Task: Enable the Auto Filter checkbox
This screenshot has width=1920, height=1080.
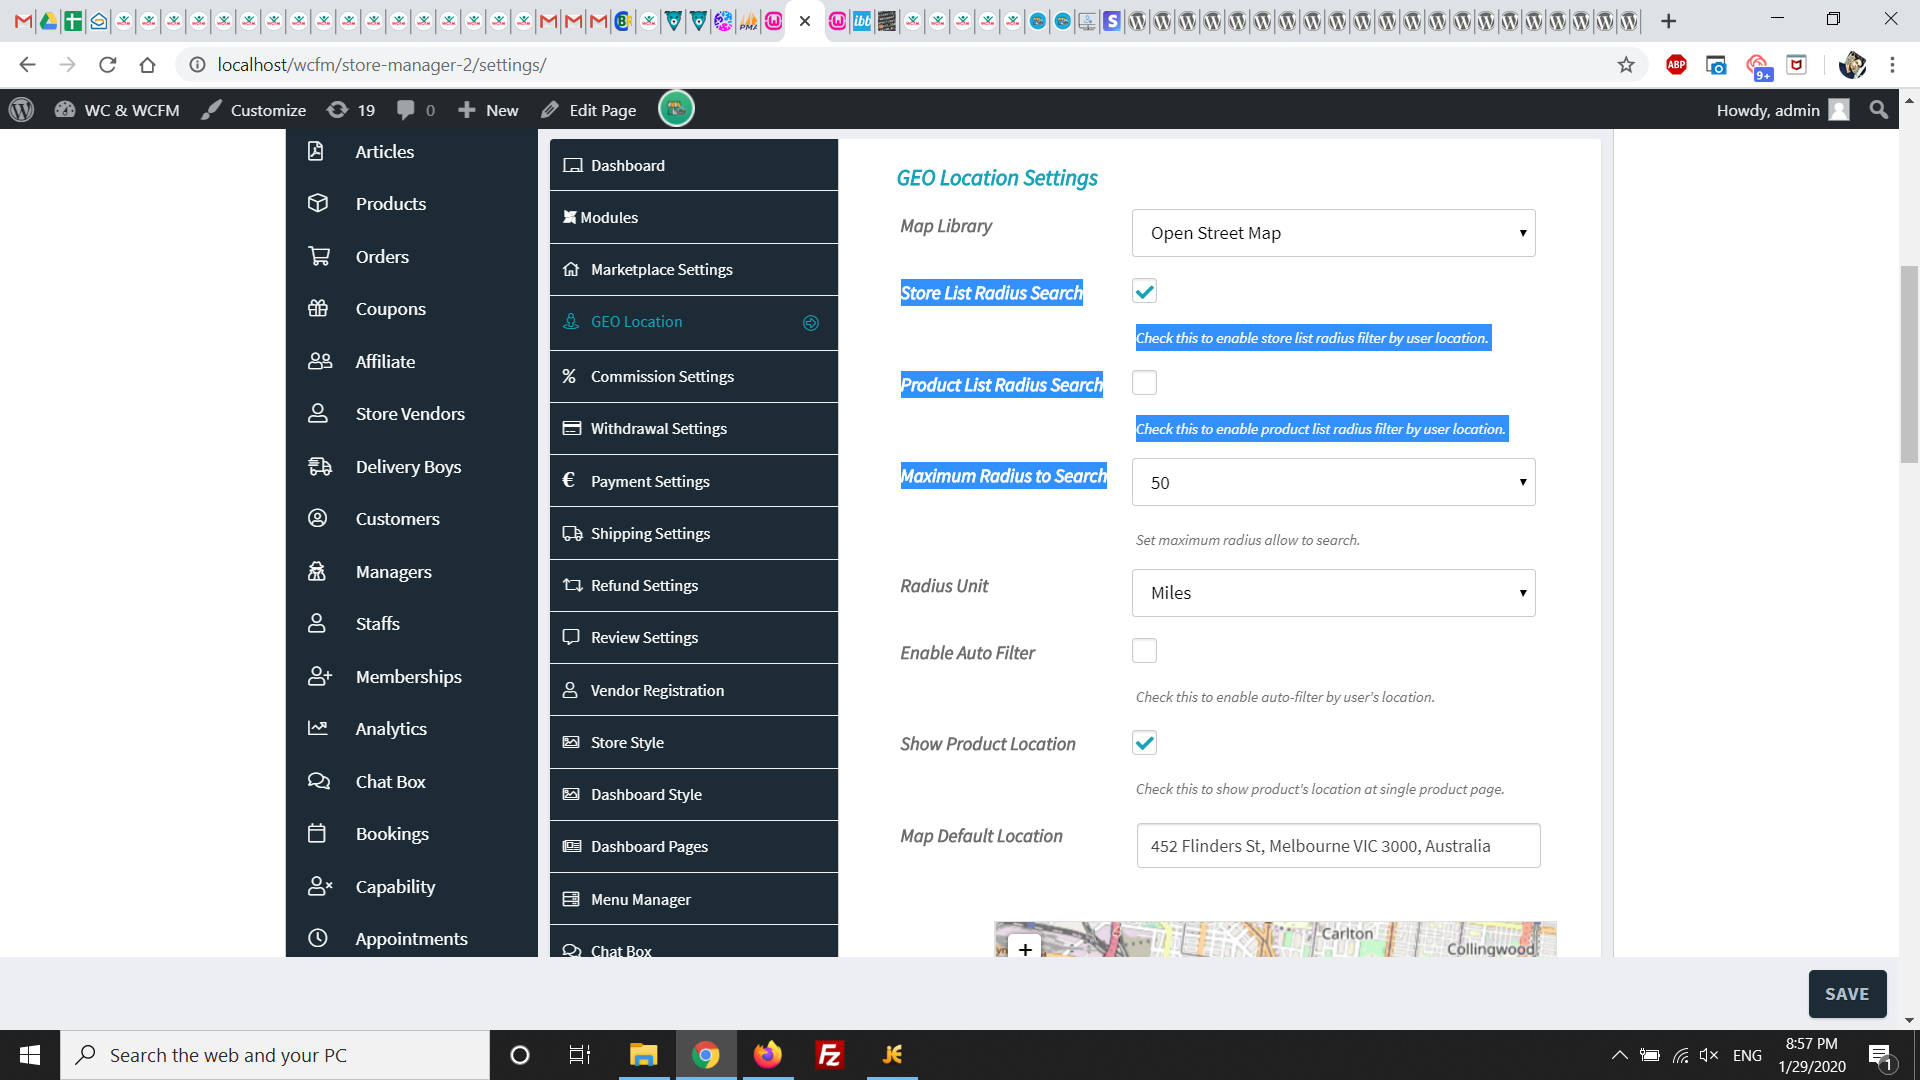Action: click(1144, 651)
